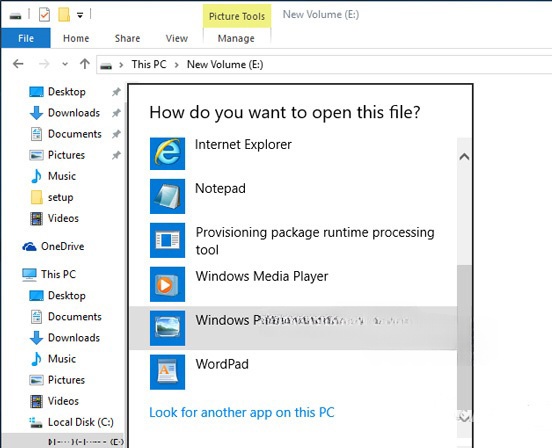
Task: Choose the Windows Photo Viewer icon
Action: click(x=167, y=328)
